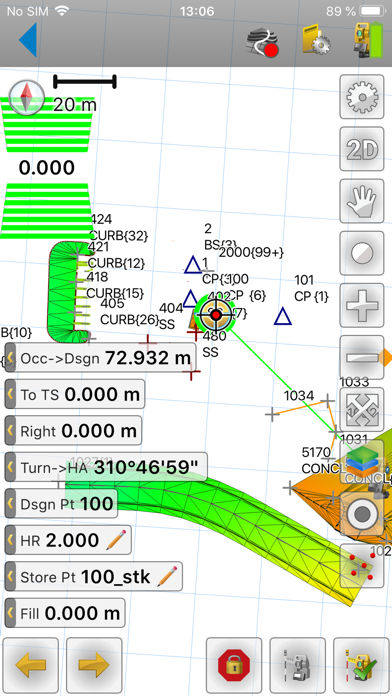Collapse the Turn->HA field chevron

pyautogui.click(x=10, y=467)
